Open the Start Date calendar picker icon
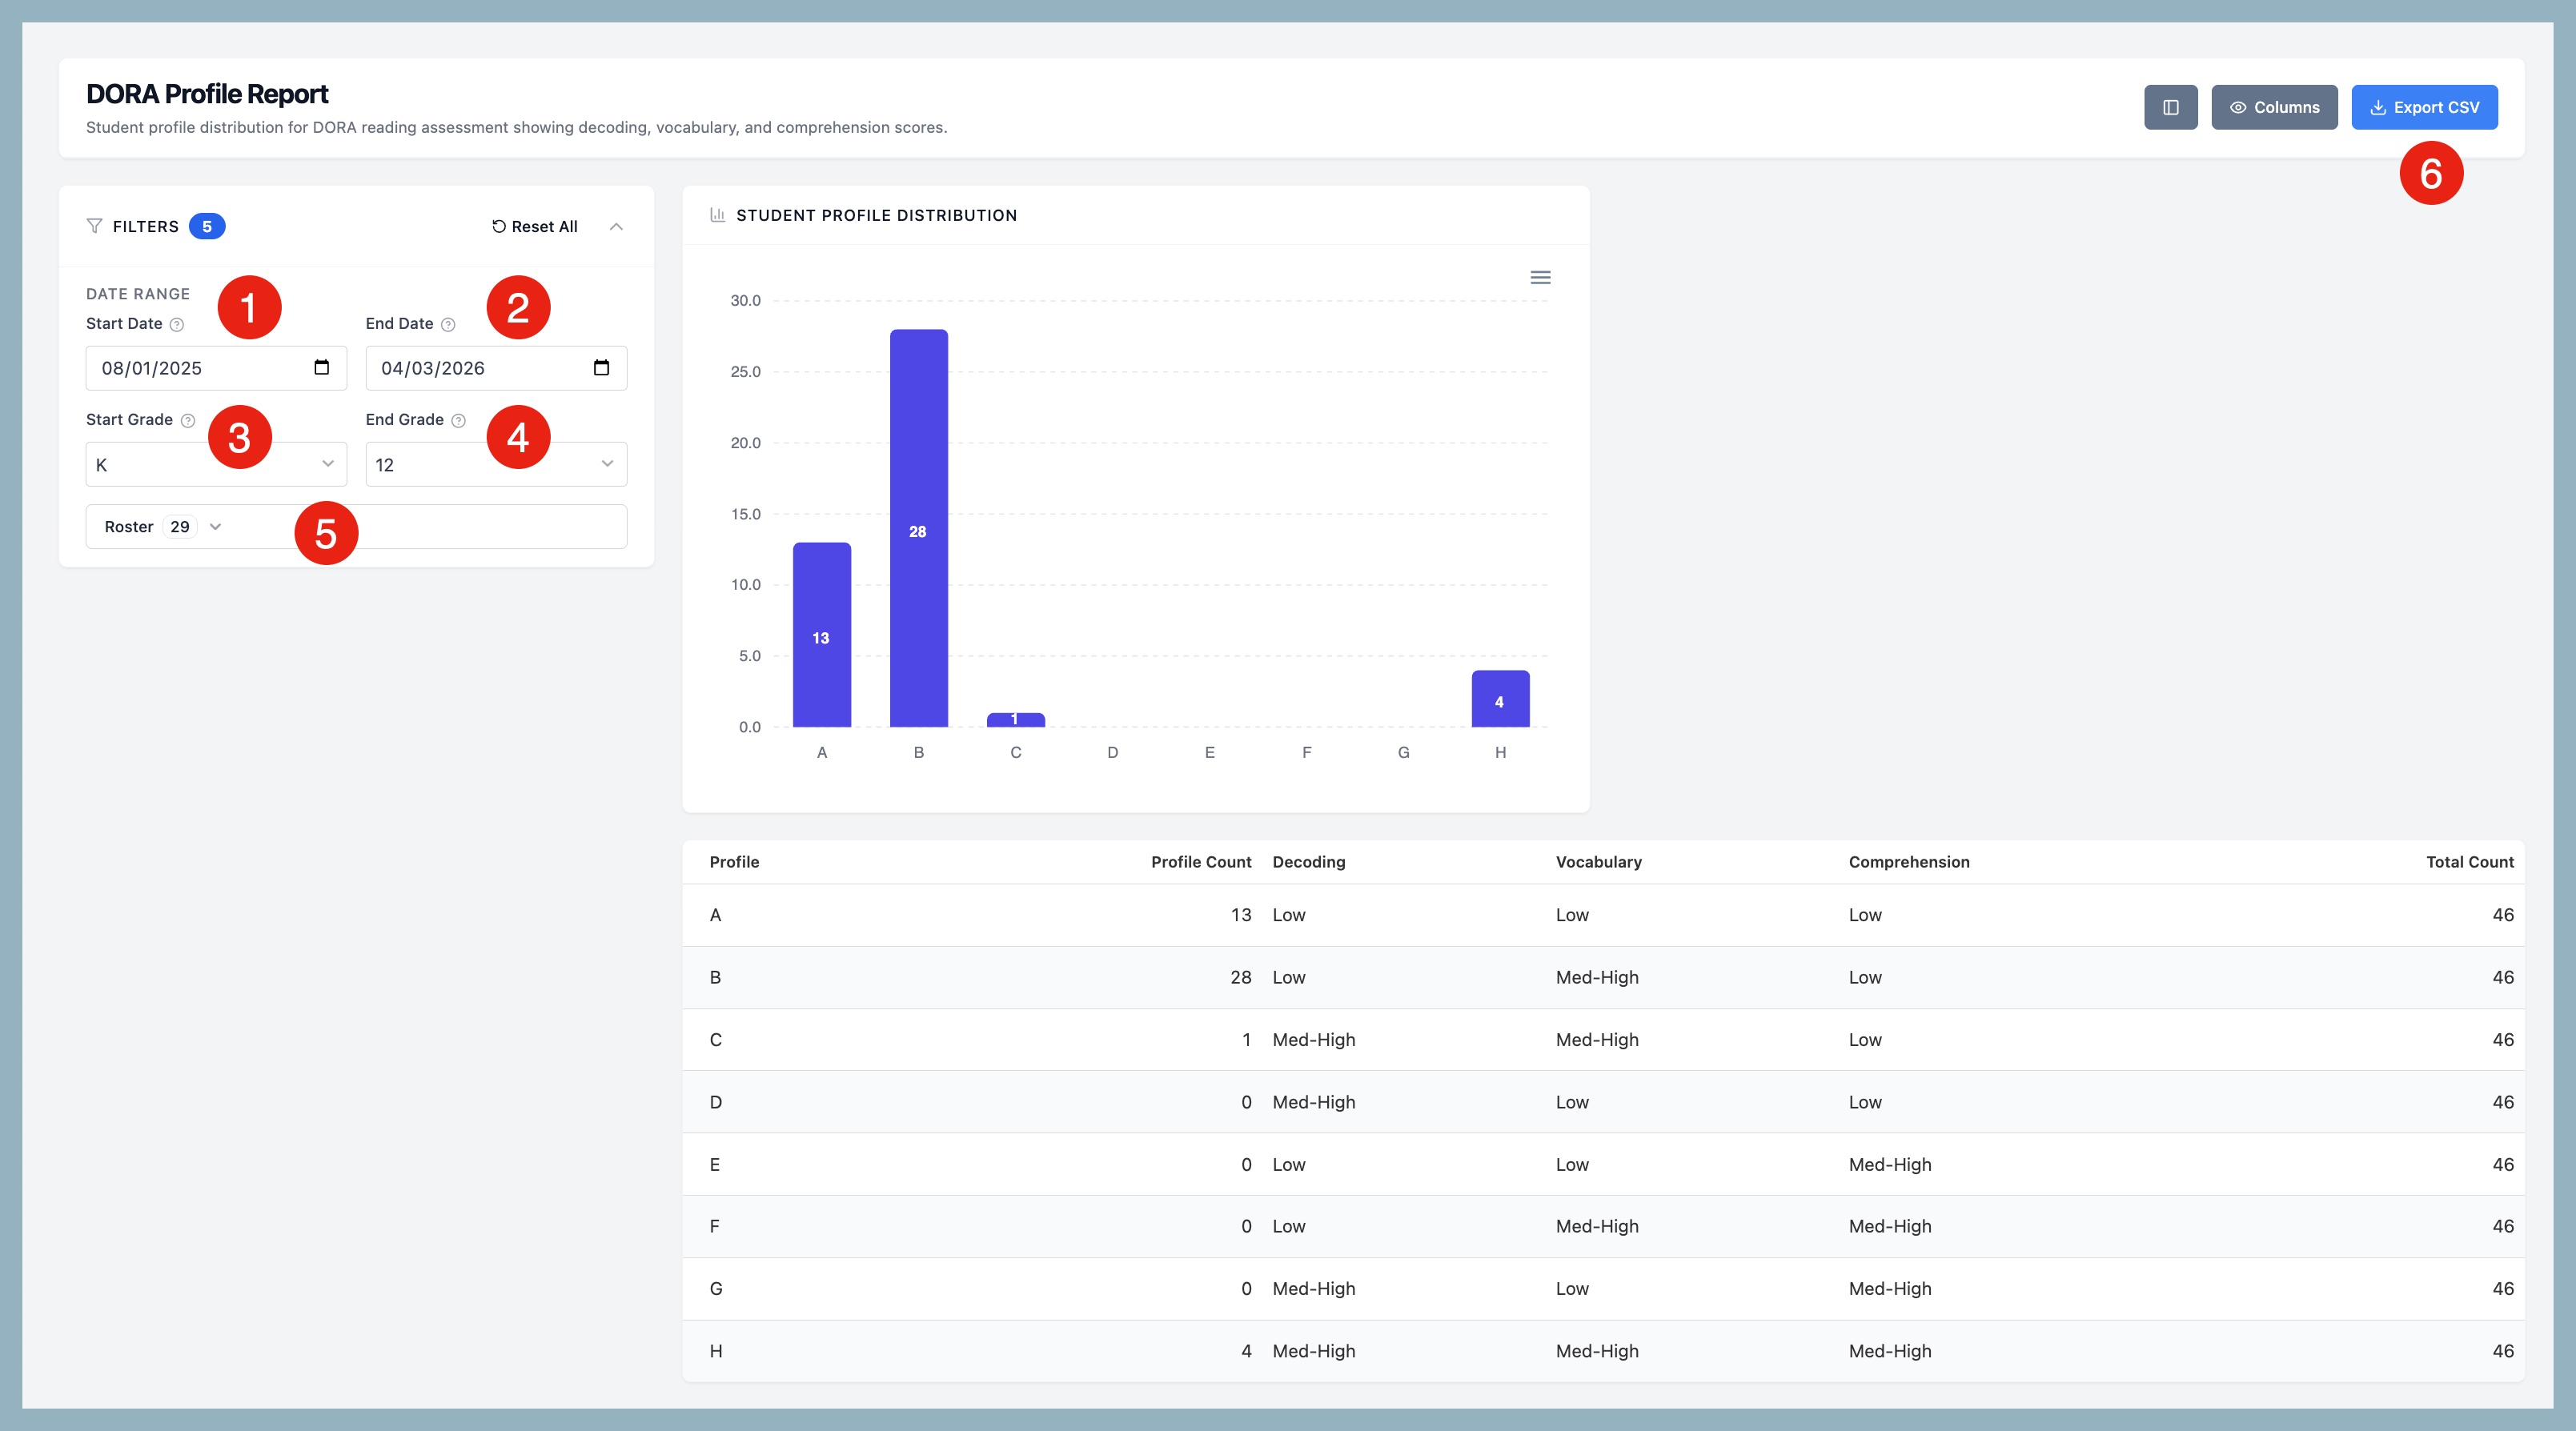Screen dimensions: 2576x1431 click(321, 367)
